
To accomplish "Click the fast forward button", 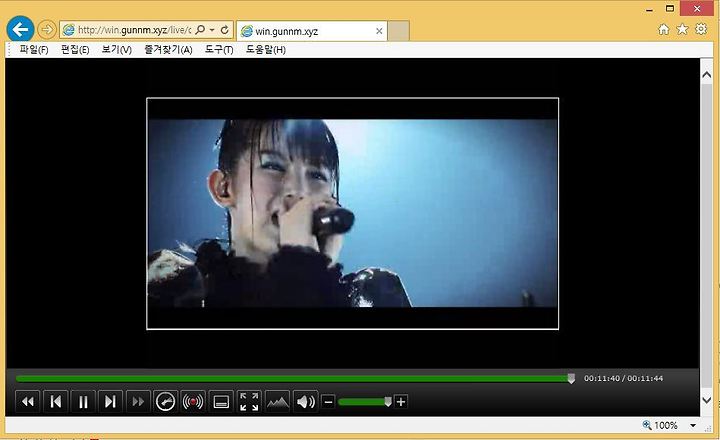I will click(x=138, y=402).
